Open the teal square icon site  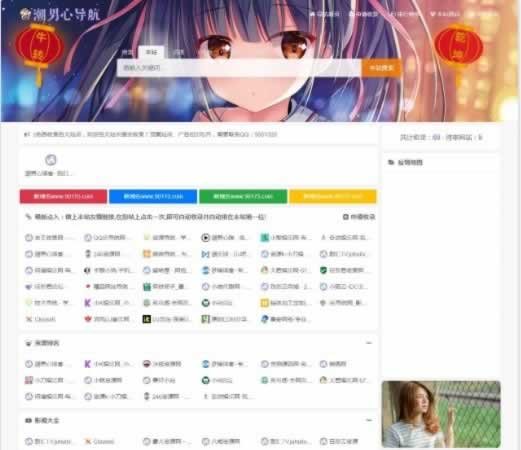pyautogui.click(x=285, y=238)
